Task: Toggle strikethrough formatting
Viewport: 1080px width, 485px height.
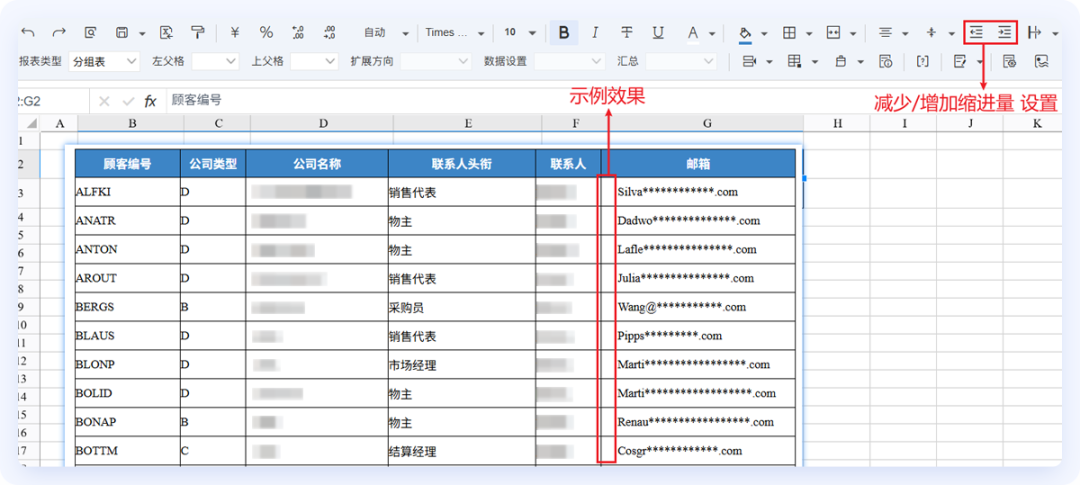Action: [627, 32]
